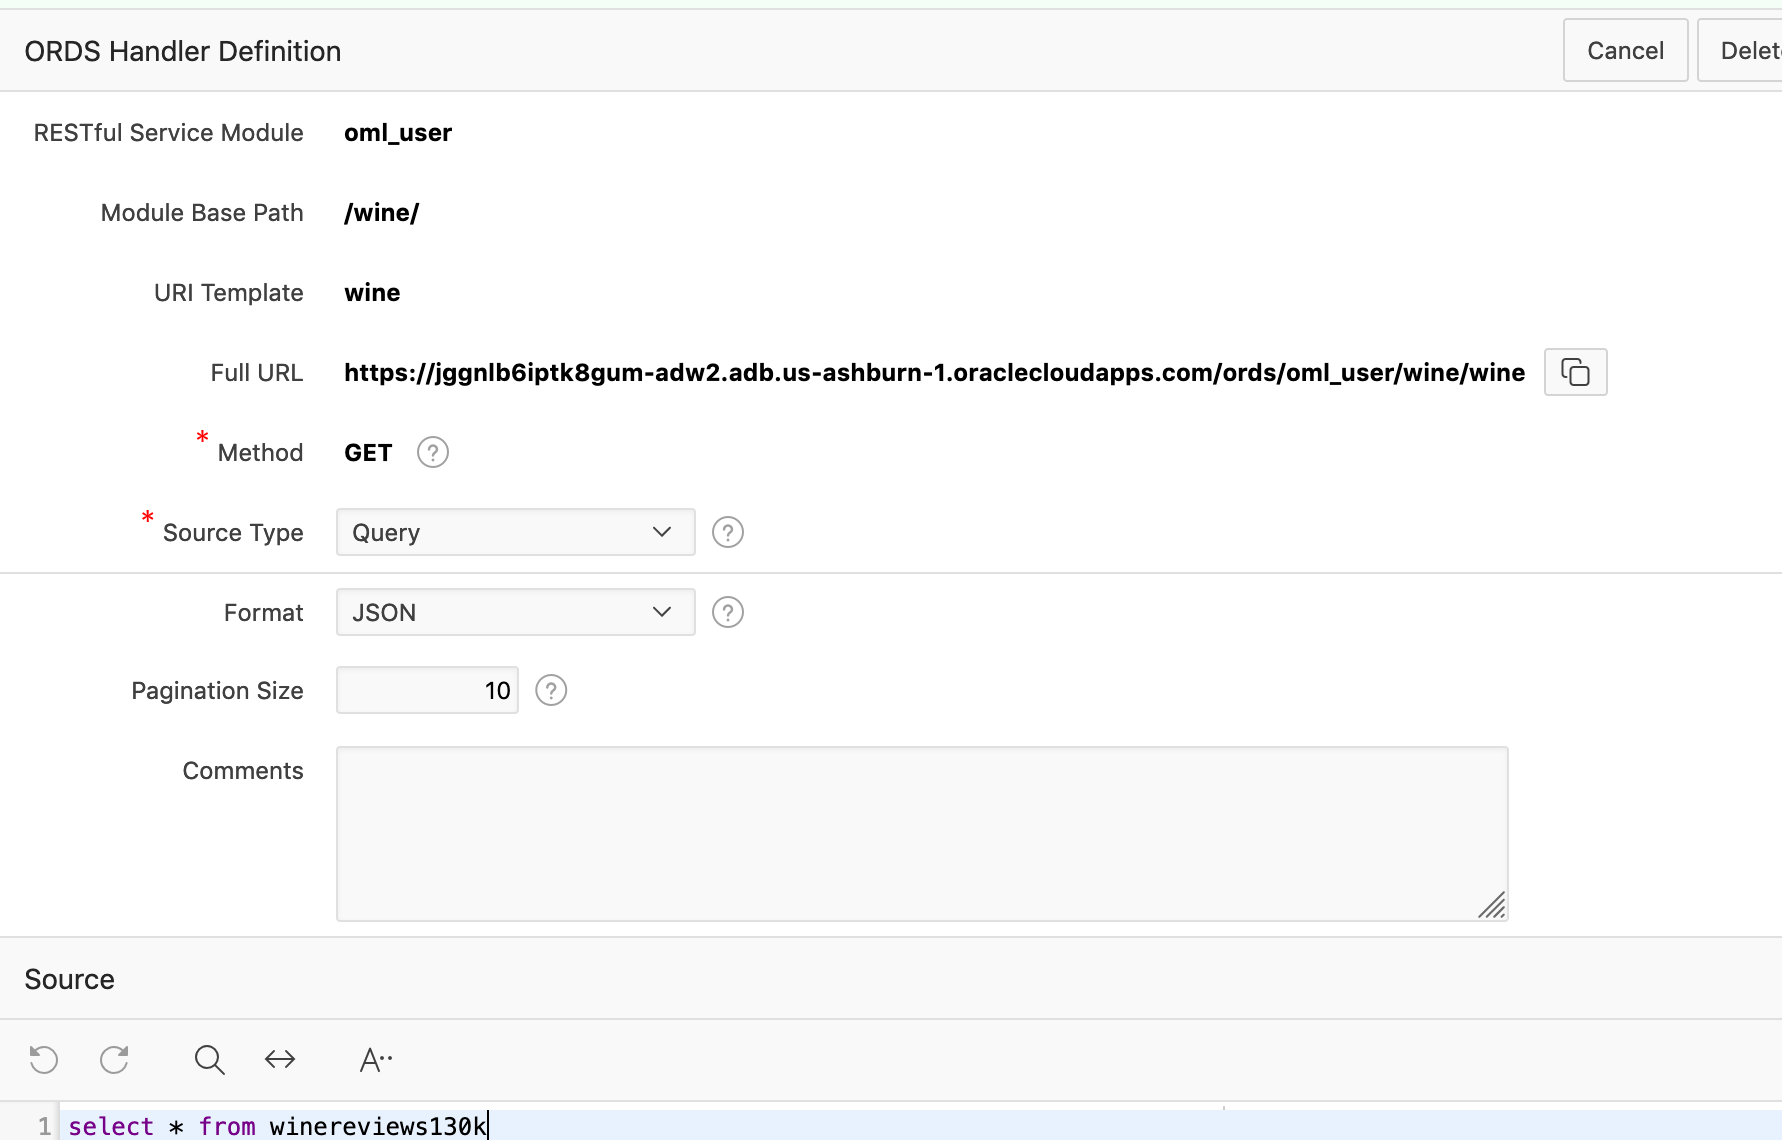Click the autocomplete arrows icon in the editor toolbar
Viewport: 1782px width, 1140px height.
tap(280, 1059)
